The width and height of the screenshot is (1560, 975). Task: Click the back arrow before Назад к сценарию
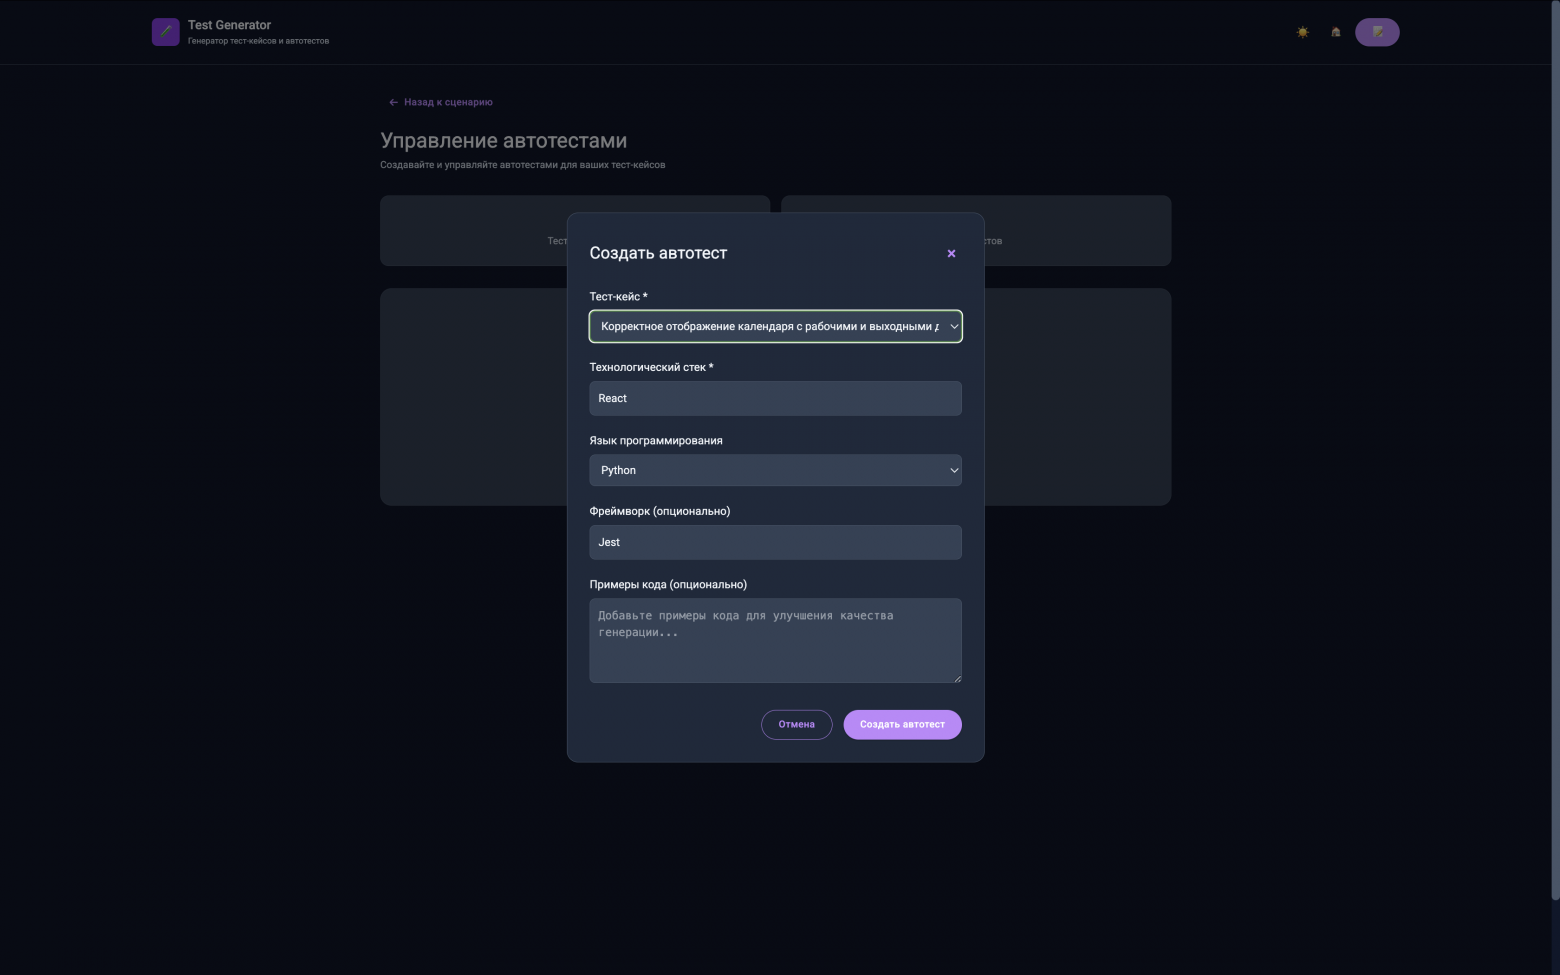click(x=393, y=102)
